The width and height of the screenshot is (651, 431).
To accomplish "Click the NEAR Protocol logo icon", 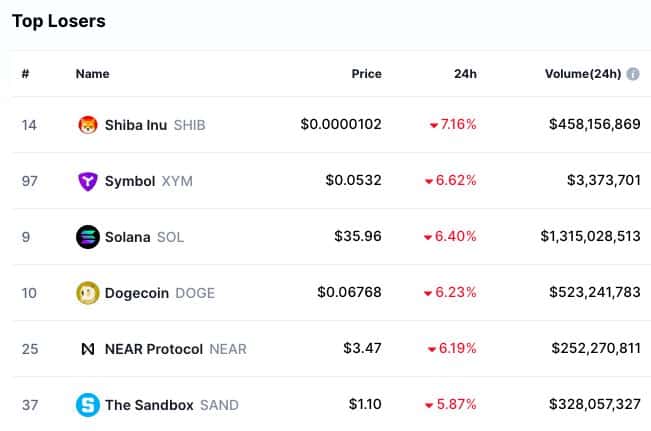I will point(88,349).
